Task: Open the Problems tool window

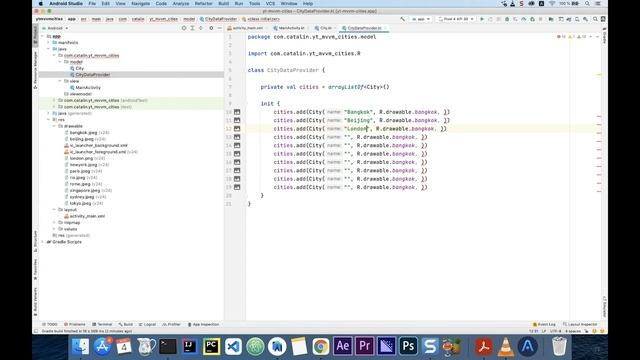Action: [x=75, y=324]
